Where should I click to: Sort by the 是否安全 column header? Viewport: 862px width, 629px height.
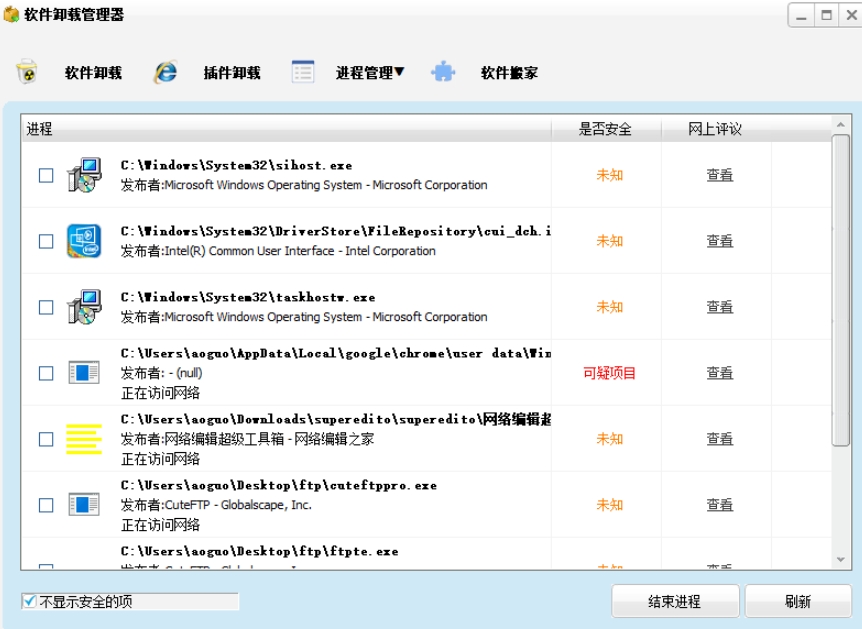pyautogui.click(x=606, y=129)
